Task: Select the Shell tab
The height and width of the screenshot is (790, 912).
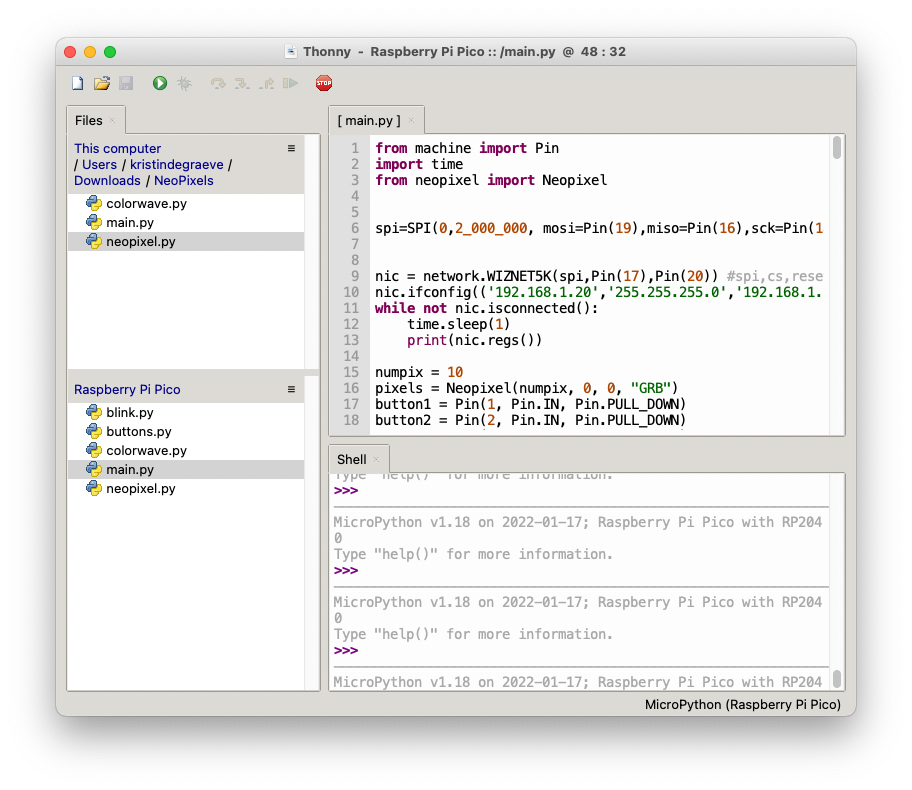Action: [352, 460]
